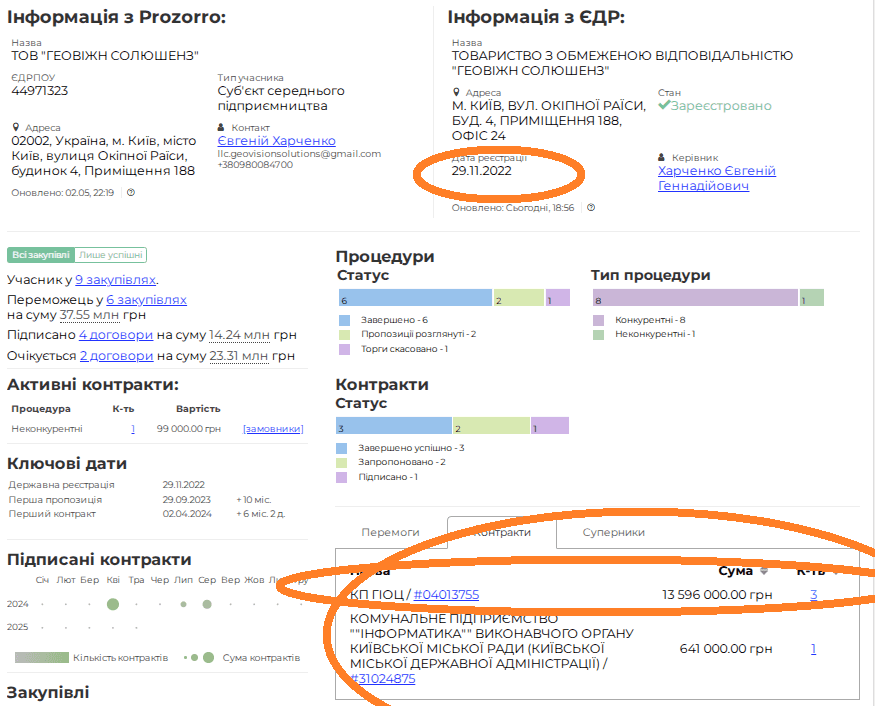Click the location pin icon in ЄДР address
Image resolution: width=875 pixels, height=706 pixels.
pyautogui.click(x=456, y=93)
